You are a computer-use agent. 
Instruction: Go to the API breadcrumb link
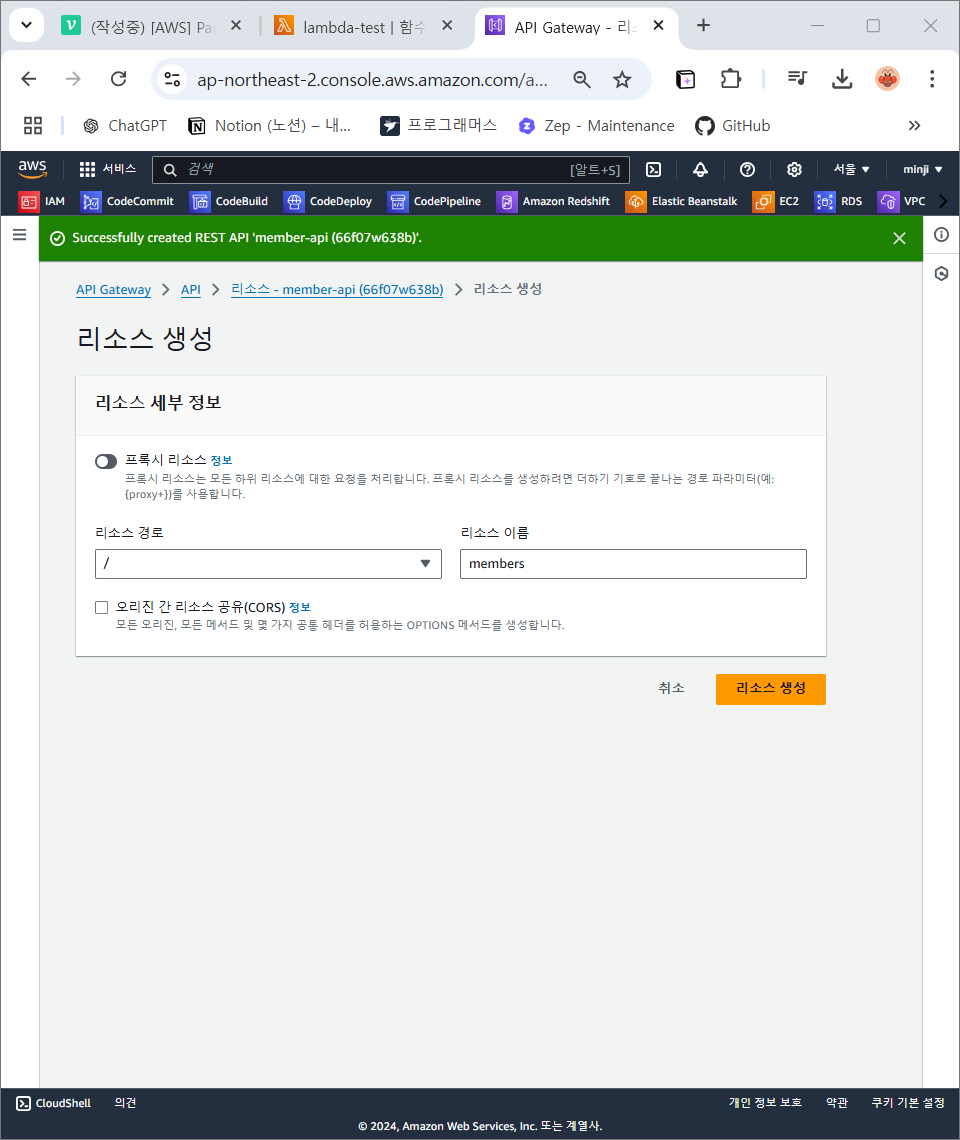[x=191, y=289]
